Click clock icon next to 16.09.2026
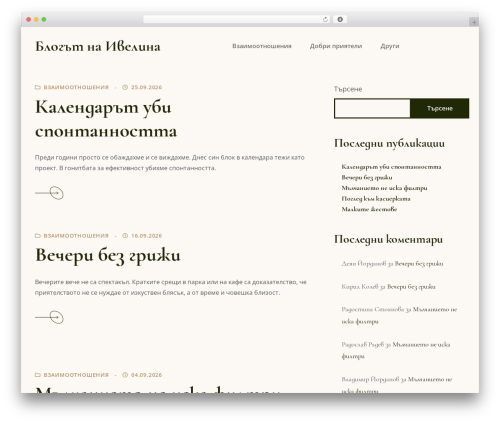The height and width of the screenshot is (423, 500). pyautogui.click(x=125, y=236)
